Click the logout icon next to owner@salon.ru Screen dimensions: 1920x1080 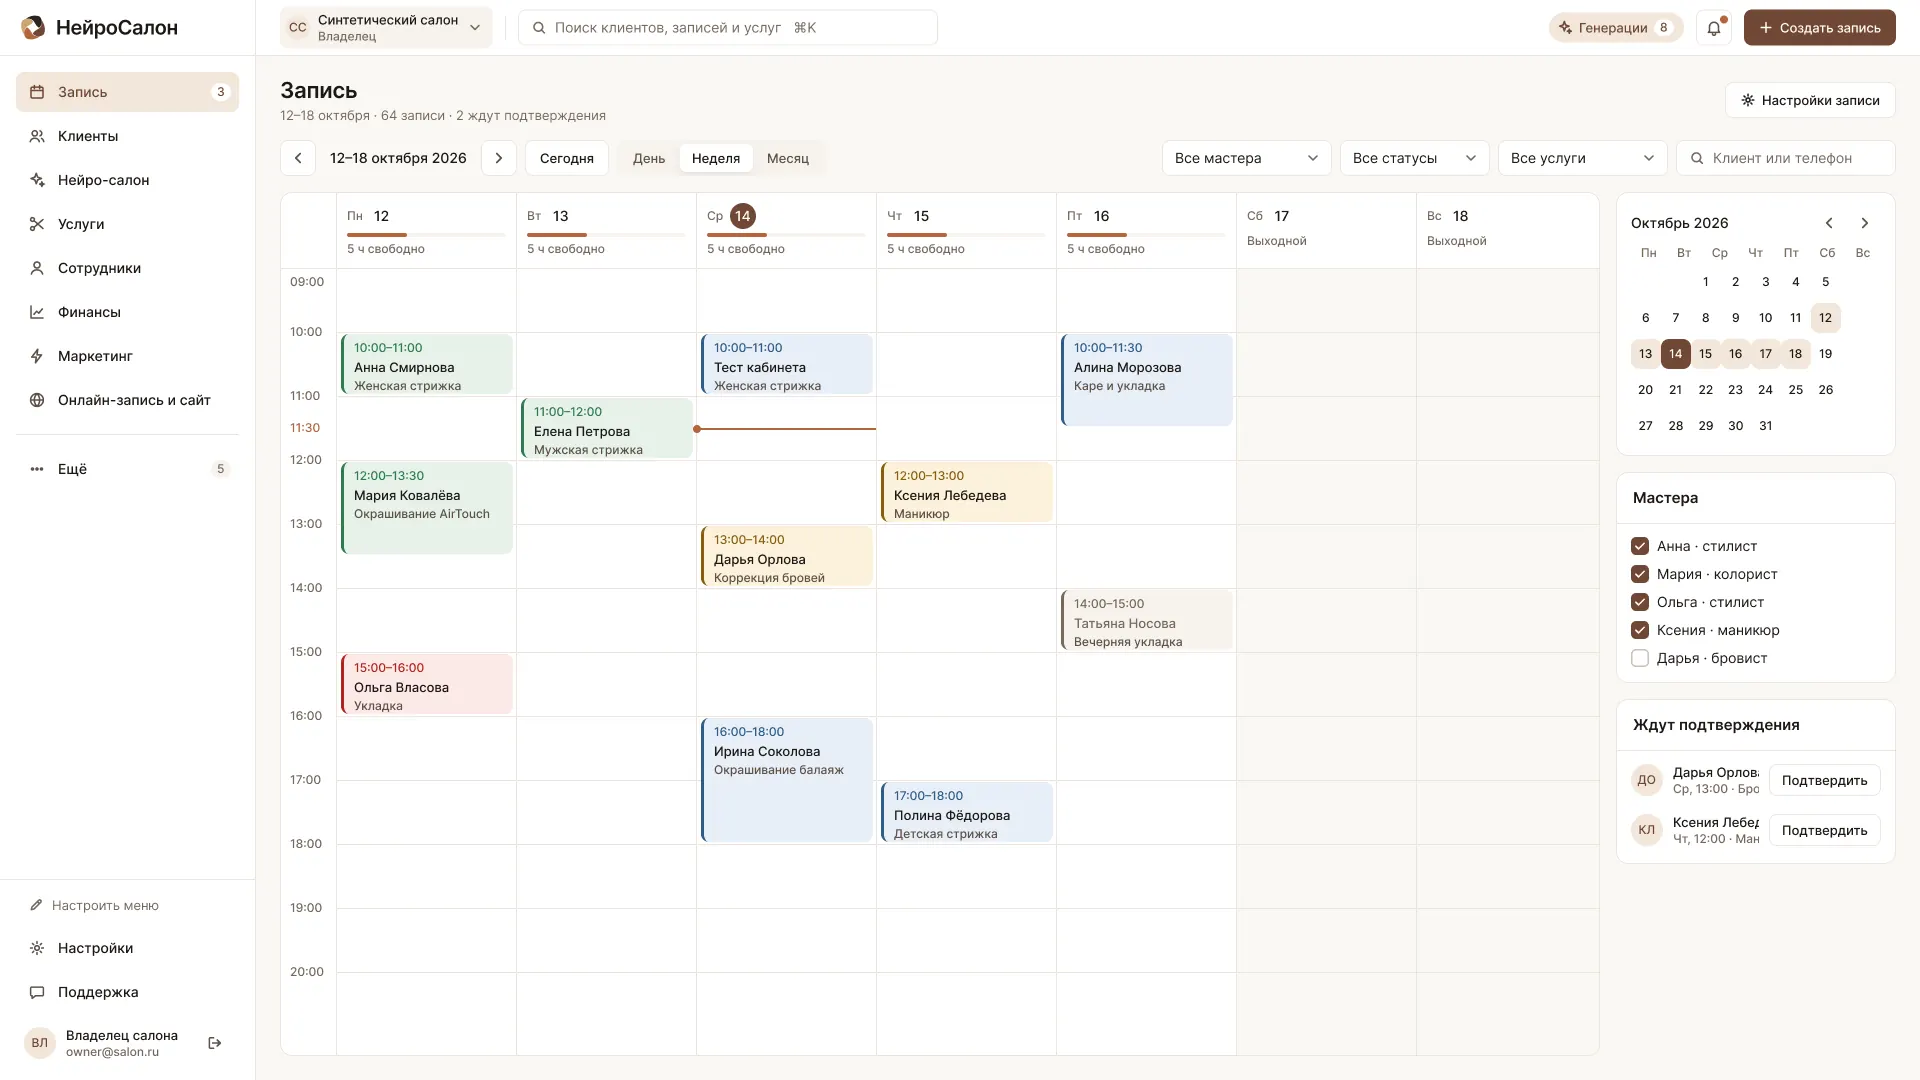pos(214,1043)
